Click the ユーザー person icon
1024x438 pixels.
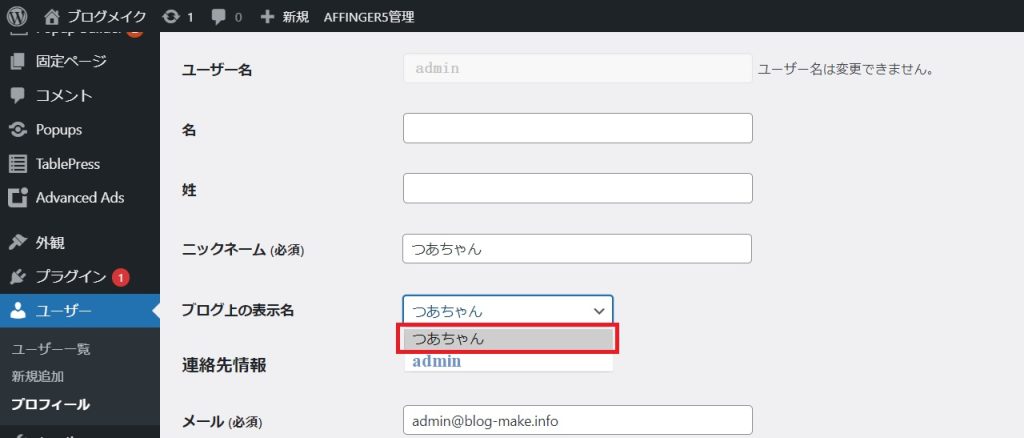click(18, 311)
